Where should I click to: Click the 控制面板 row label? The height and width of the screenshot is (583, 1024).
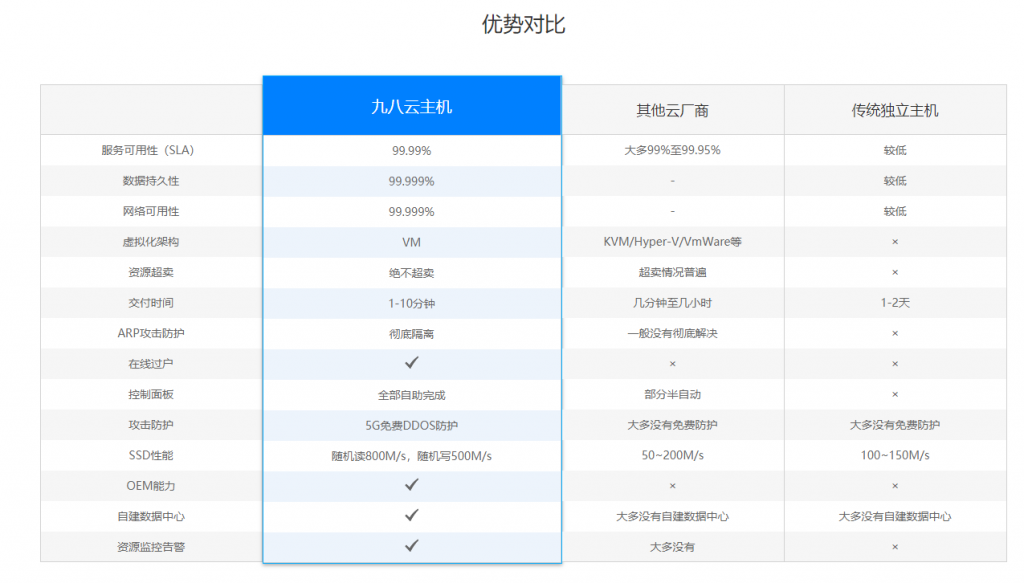click(x=151, y=394)
